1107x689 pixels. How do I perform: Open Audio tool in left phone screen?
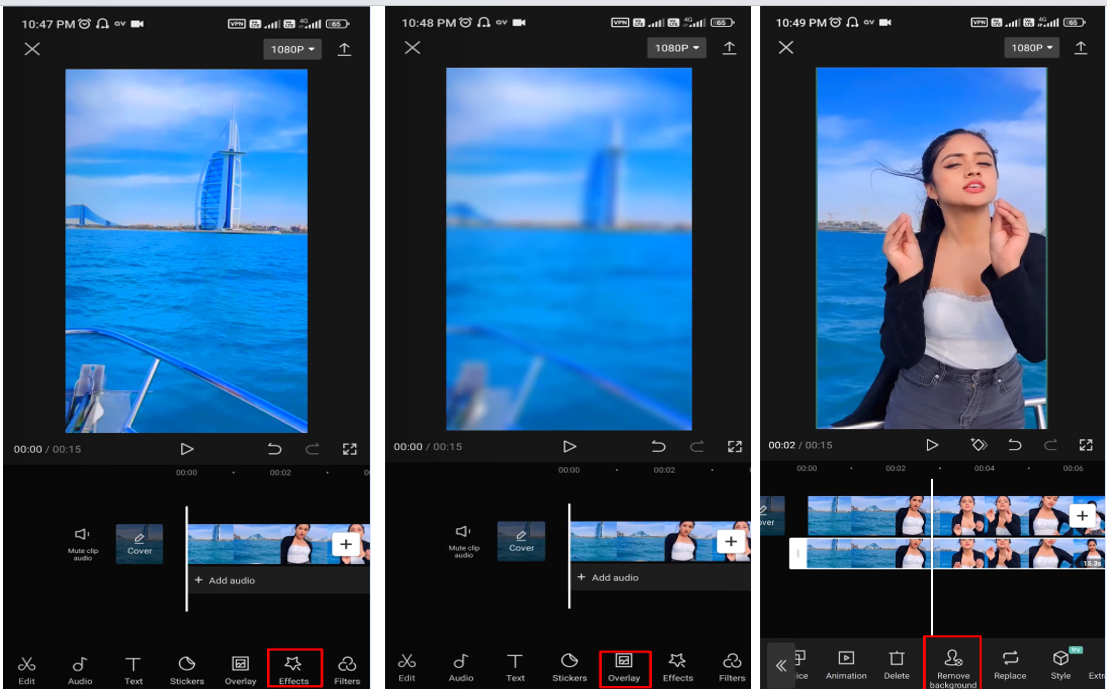[80, 669]
